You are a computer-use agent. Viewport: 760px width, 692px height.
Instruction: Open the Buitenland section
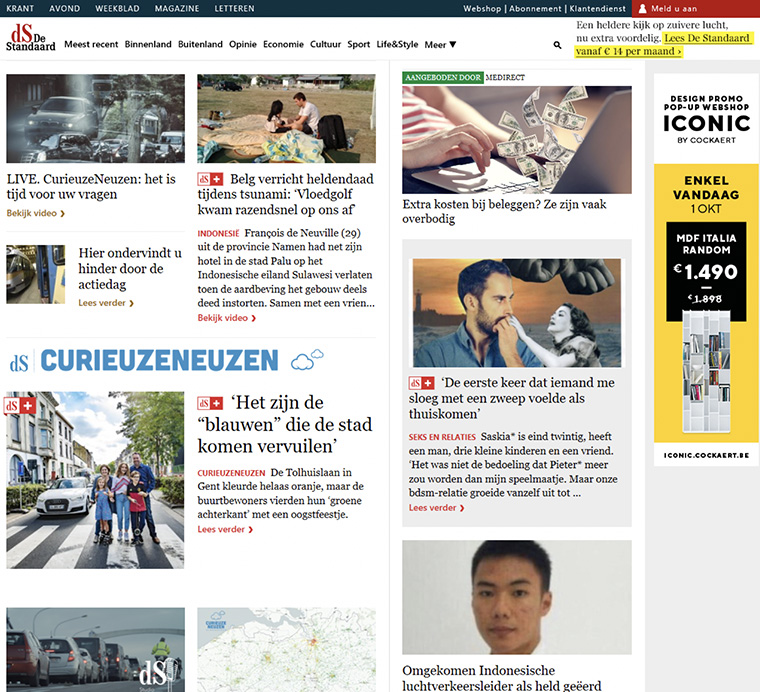click(200, 44)
